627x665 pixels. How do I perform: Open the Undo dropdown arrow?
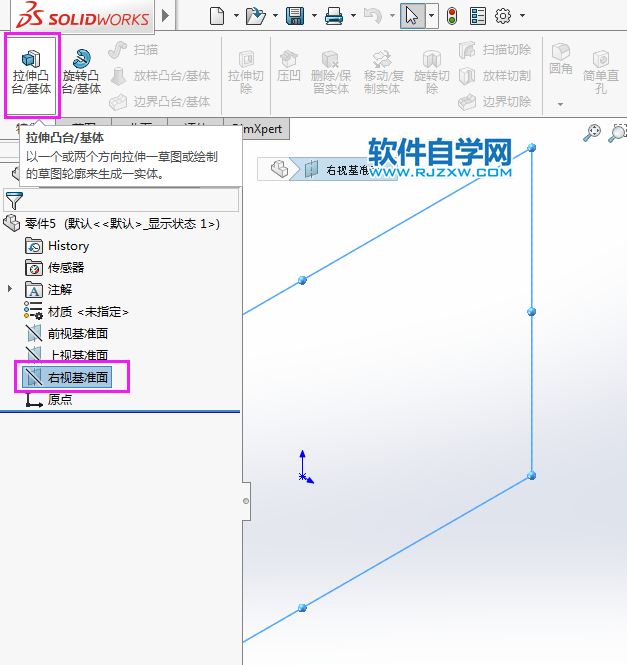392,16
